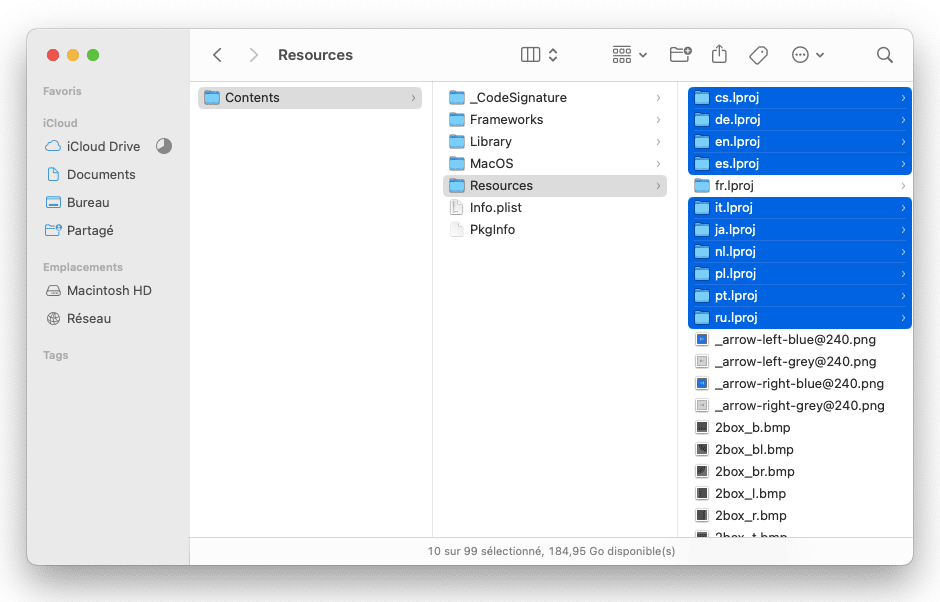The height and width of the screenshot is (602, 940).
Task: Select the 2box_l.bmp file
Action: tap(800, 493)
